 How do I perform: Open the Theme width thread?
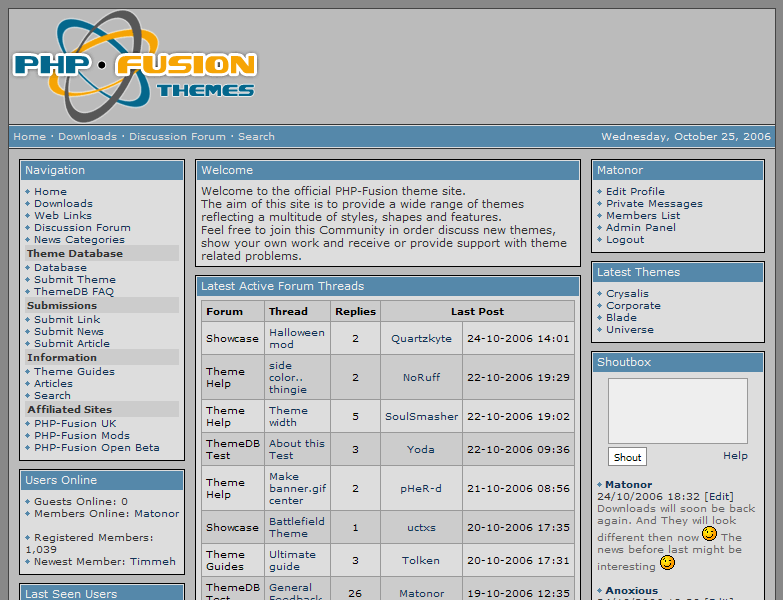pos(289,416)
